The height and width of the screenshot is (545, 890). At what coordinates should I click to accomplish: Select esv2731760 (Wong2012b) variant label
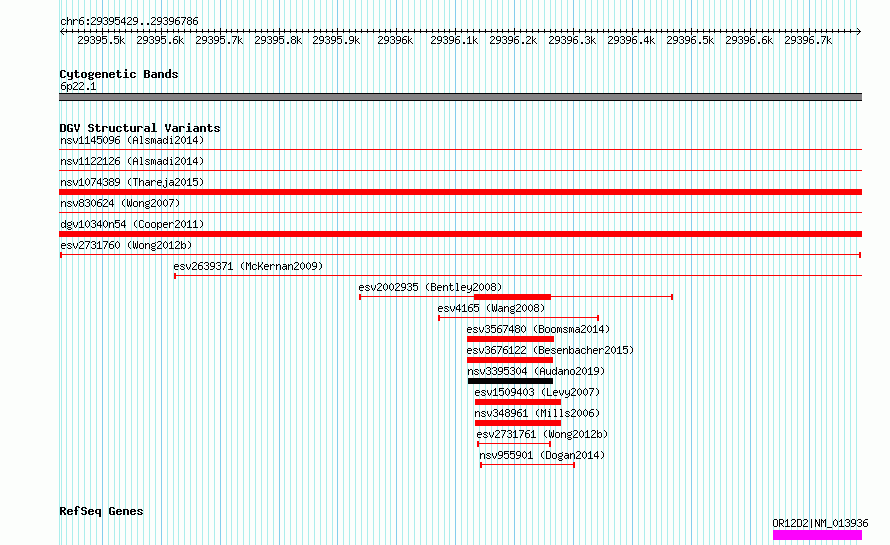pyautogui.click(x=126, y=245)
